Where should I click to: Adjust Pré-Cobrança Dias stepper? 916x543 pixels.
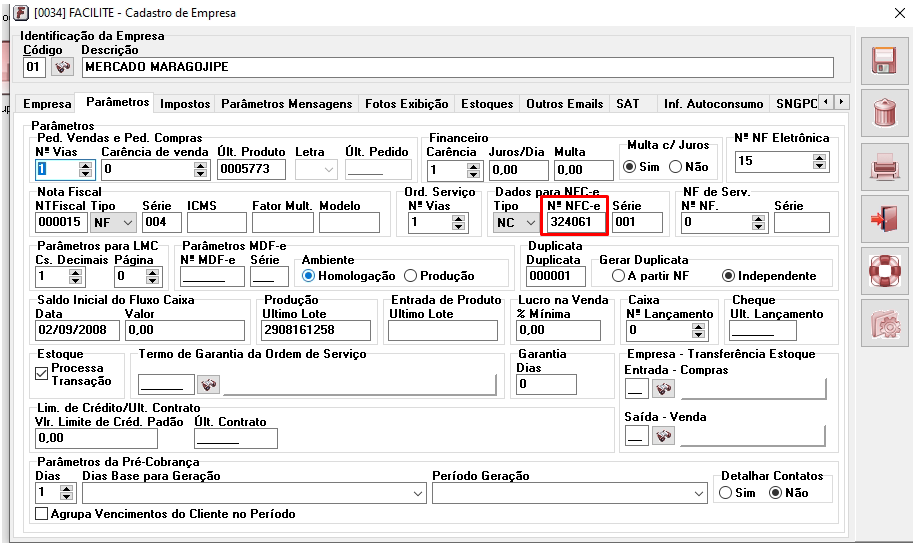point(67,493)
